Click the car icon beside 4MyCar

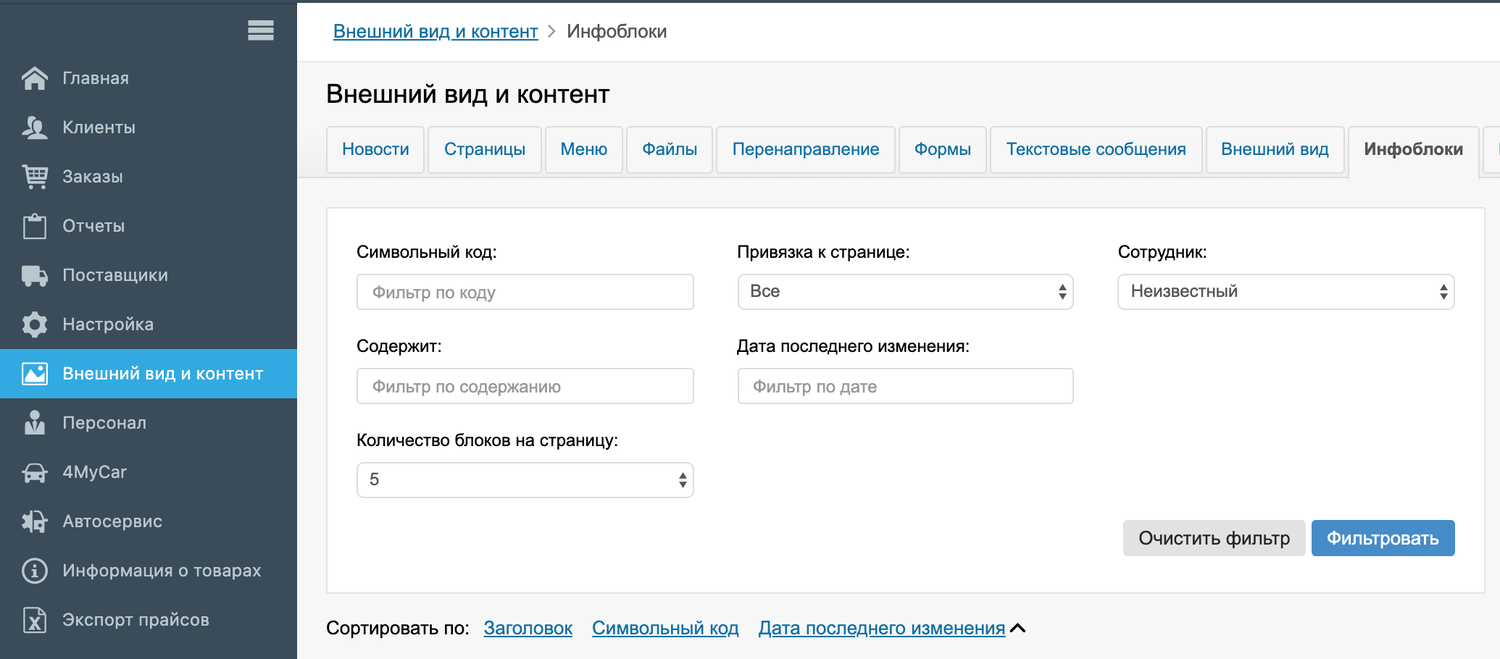[35, 472]
